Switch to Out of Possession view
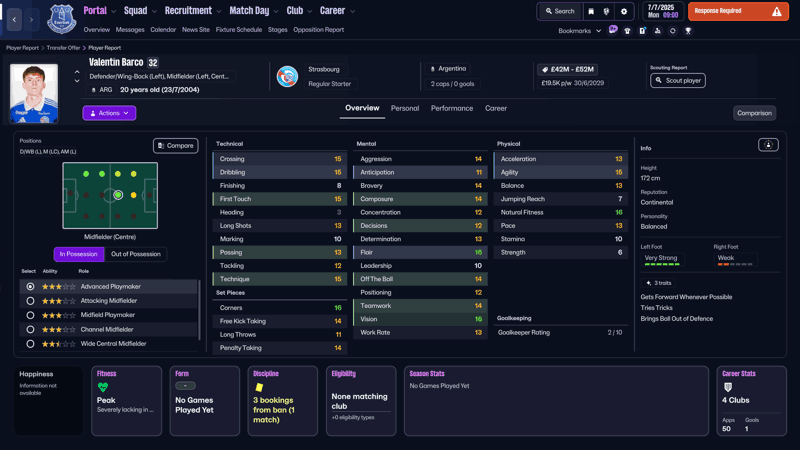The height and width of the screenshot is (450, 800). pos(136,254)
